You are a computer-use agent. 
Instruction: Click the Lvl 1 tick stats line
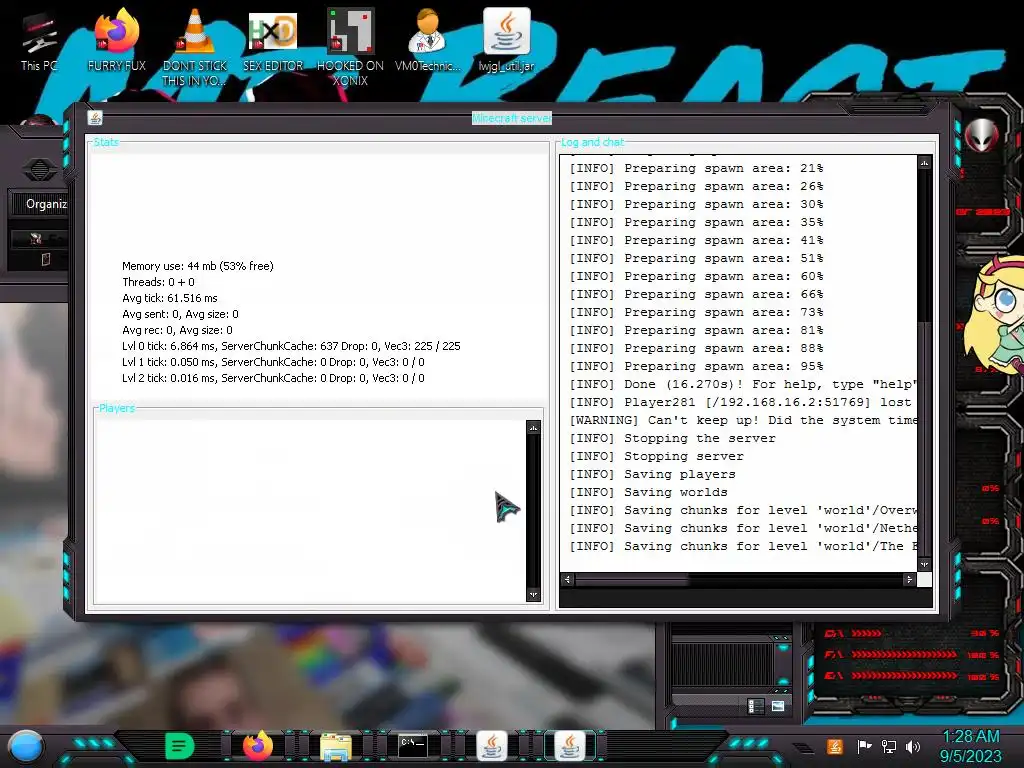[x=273, y=362]
